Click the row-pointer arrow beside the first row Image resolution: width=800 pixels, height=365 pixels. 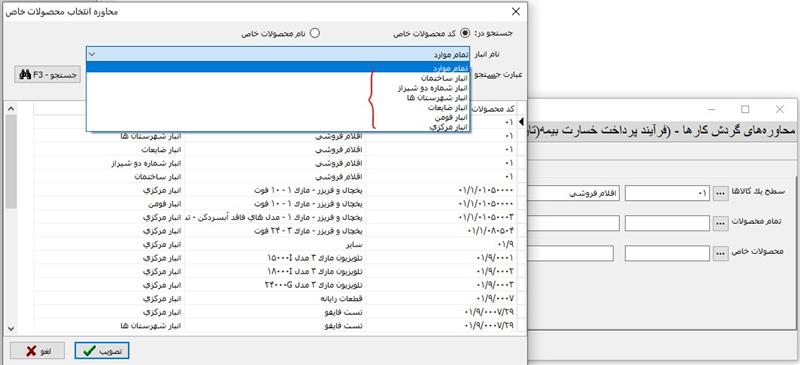click(x=521, y=121)
